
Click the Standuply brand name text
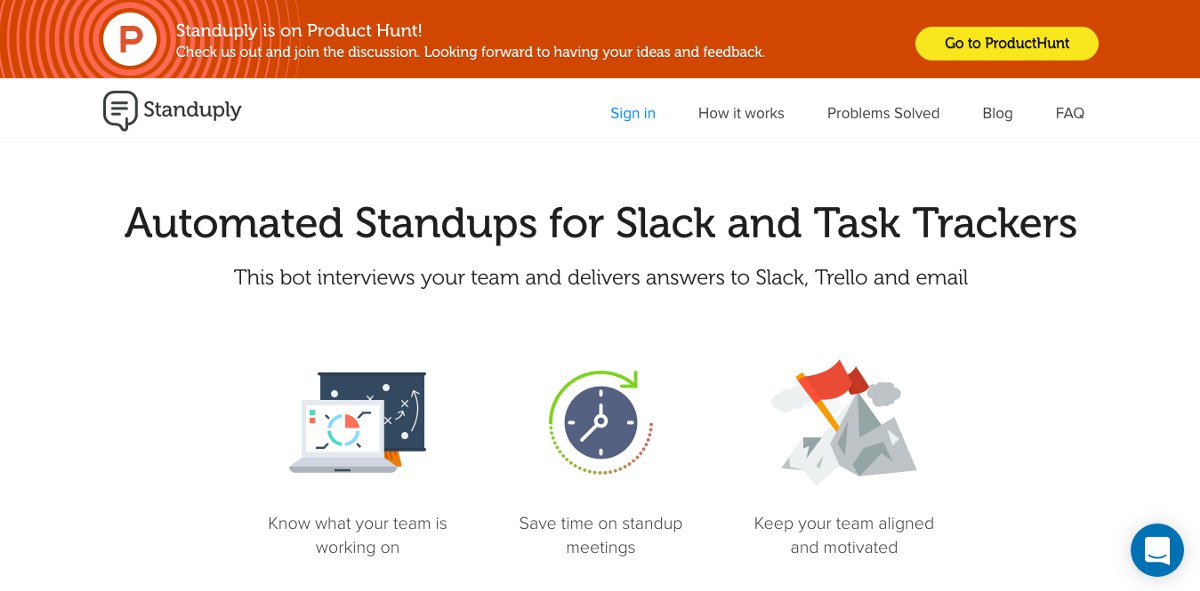(192, 109)
